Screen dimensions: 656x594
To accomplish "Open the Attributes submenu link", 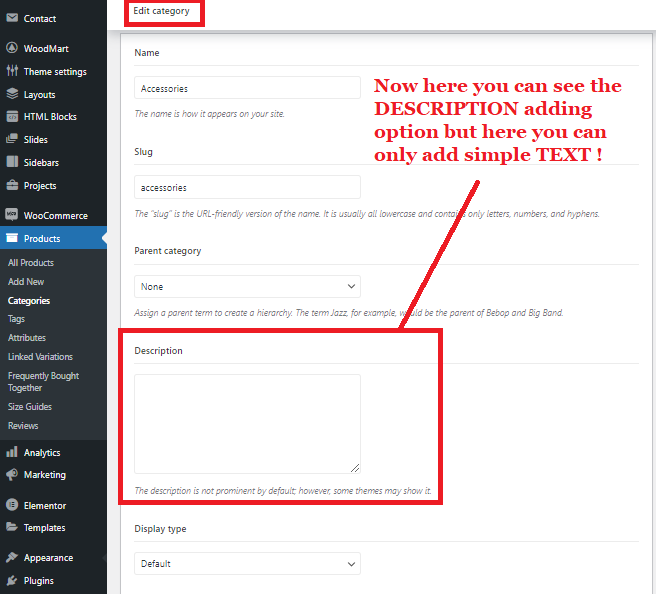I will coord(27,338).
